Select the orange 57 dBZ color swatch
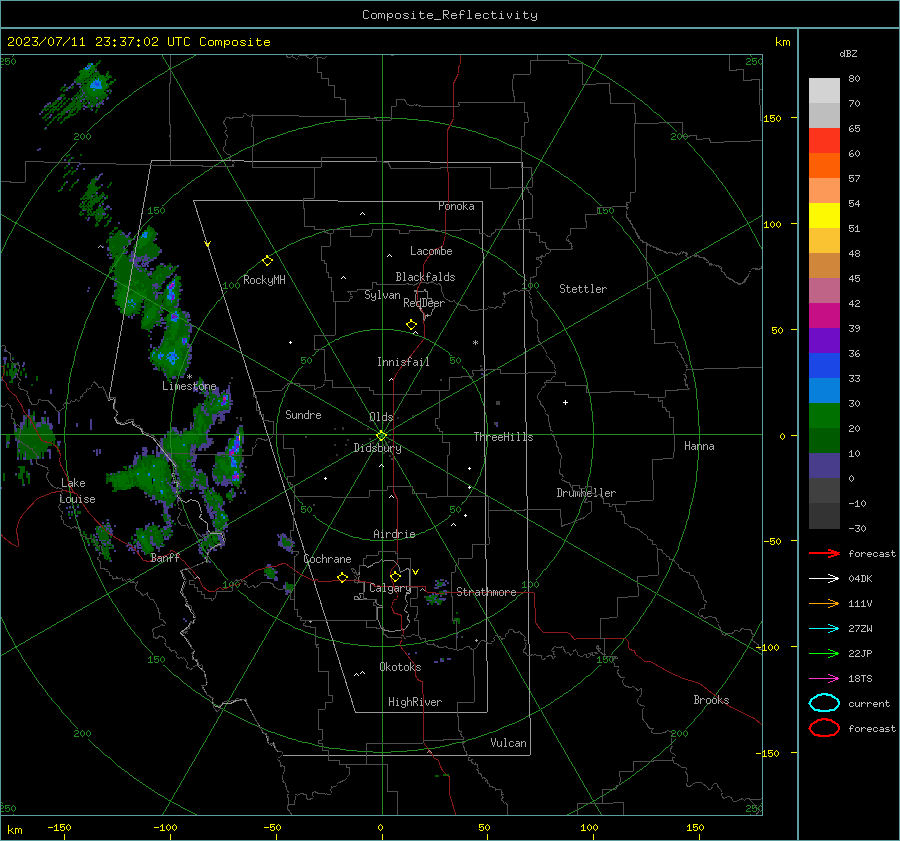 (x=824, y=166)
